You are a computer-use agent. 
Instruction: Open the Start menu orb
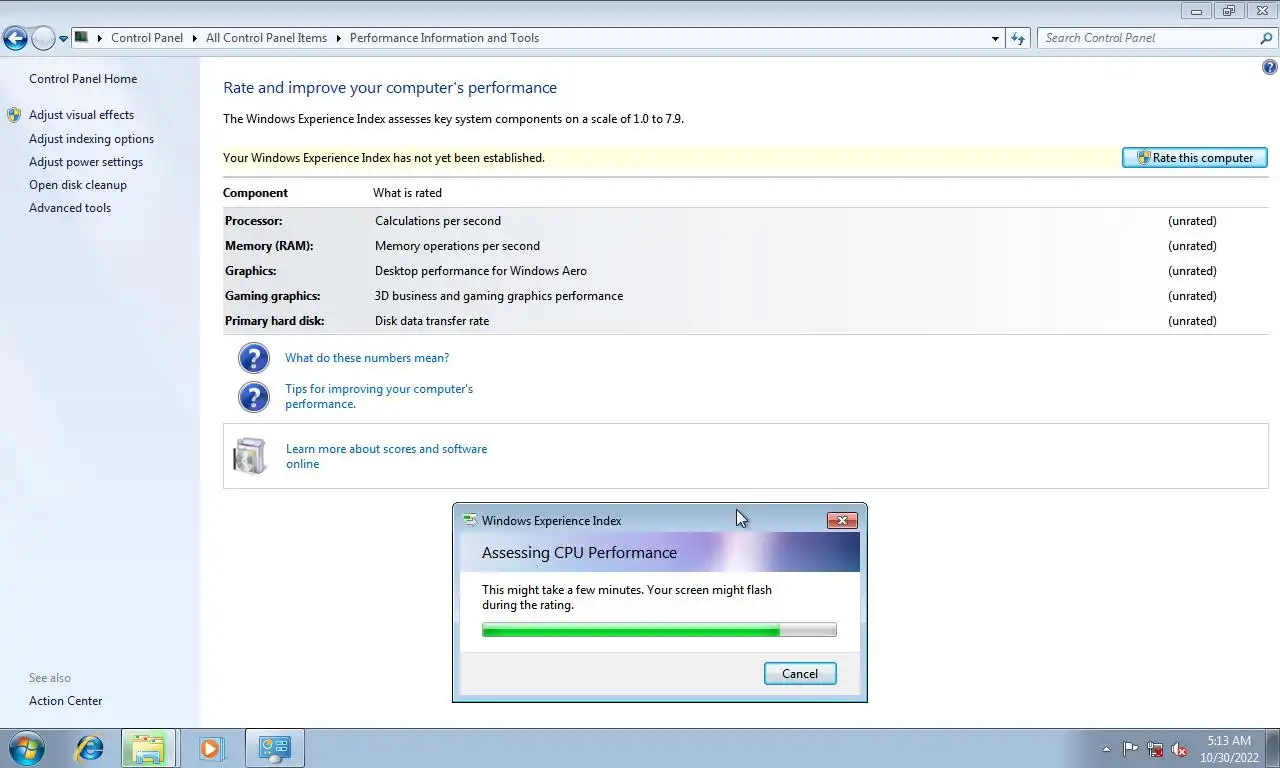click(26, 748)
